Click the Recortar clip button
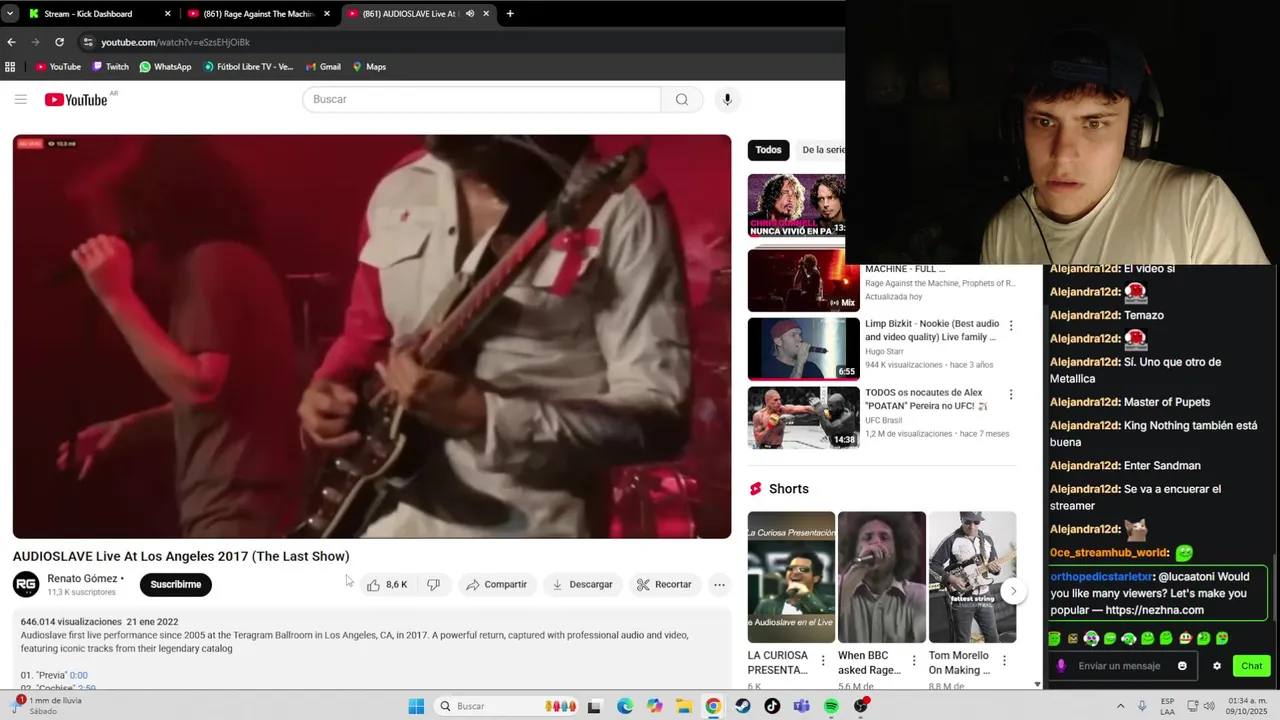 coord(664,584)
